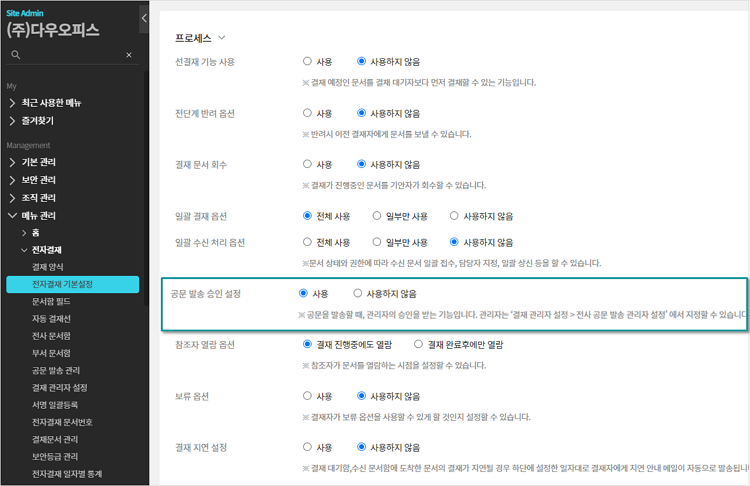Expand the 프로세스 section dropdown arrow

coord(222,37)
